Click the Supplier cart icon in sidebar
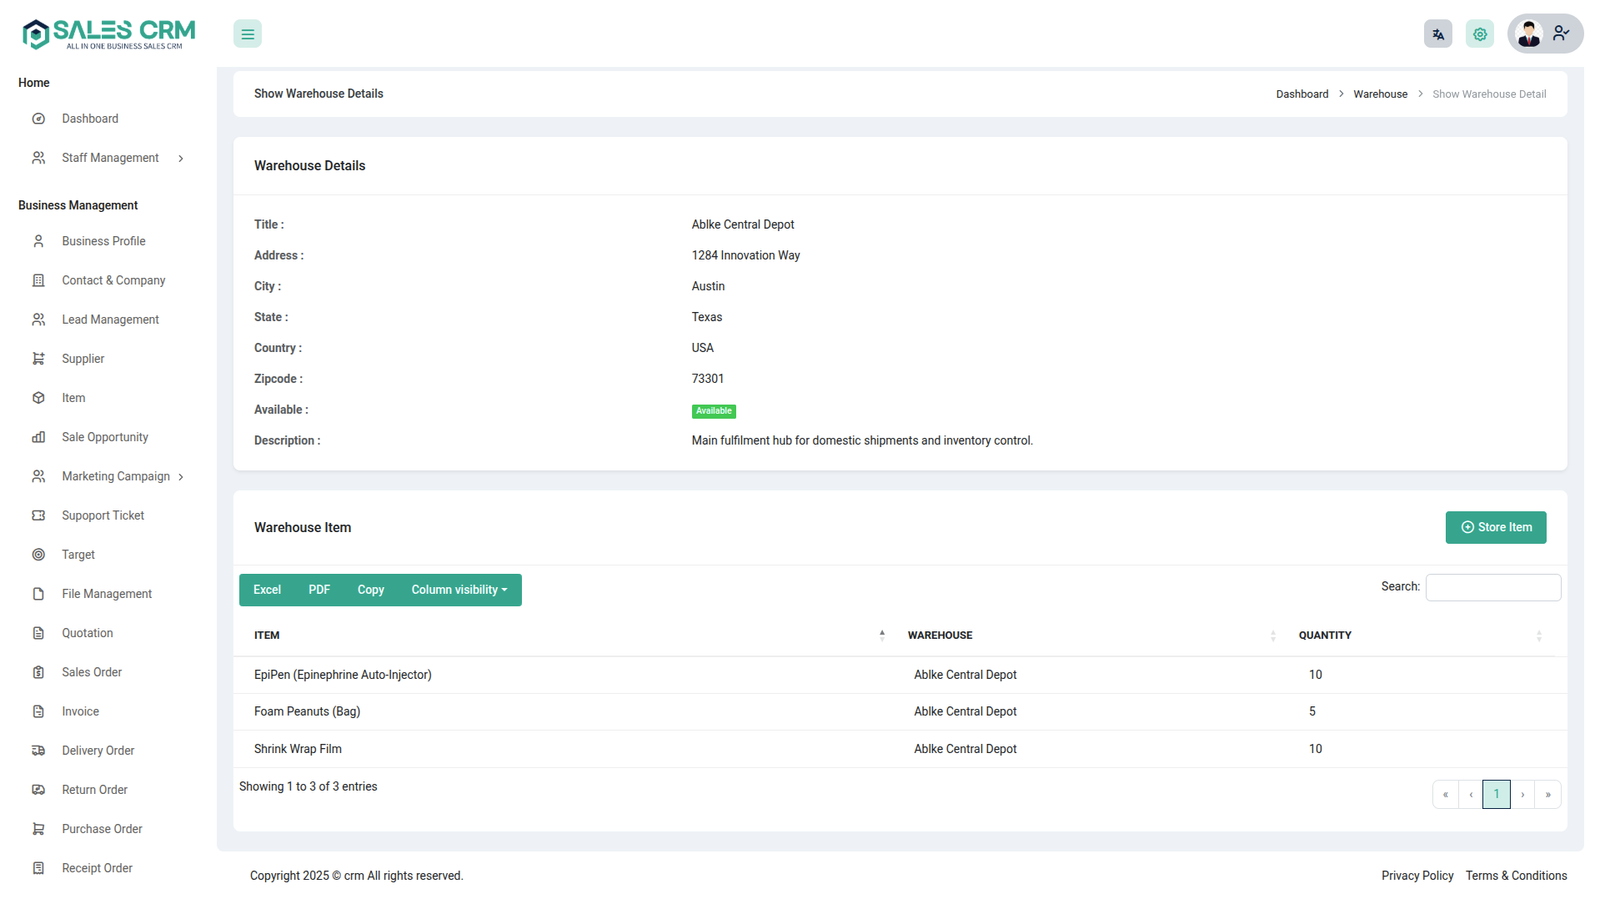The image size is (1600, 900). (x=38, y=359)
